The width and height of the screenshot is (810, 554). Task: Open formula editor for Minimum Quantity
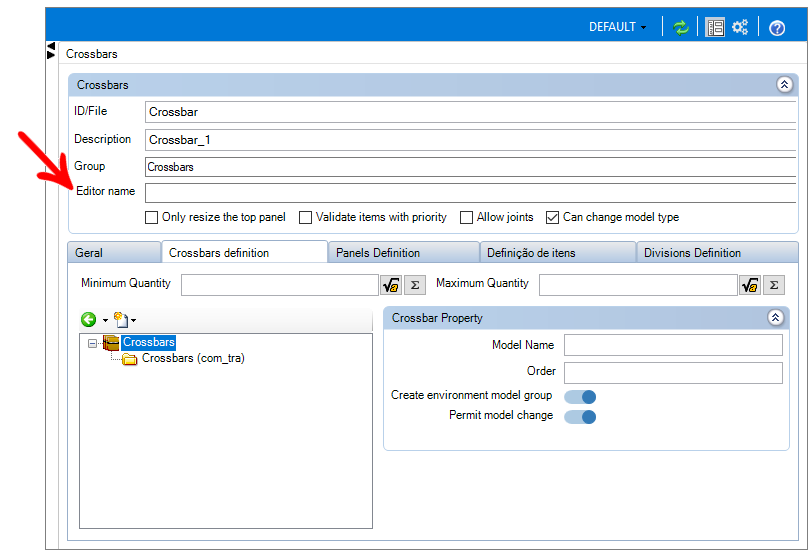pyautogui.click(x=391, y=285)
